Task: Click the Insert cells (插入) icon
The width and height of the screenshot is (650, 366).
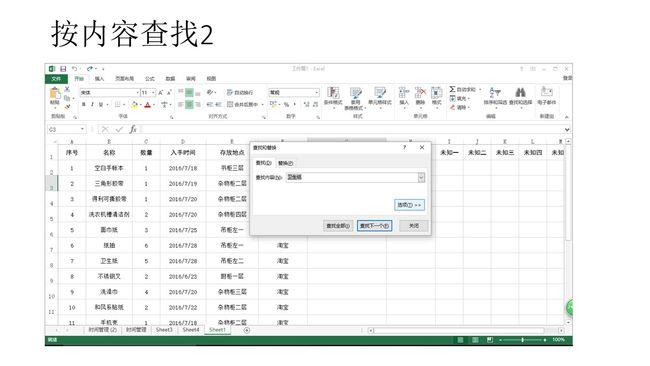Action: point(404,93)
